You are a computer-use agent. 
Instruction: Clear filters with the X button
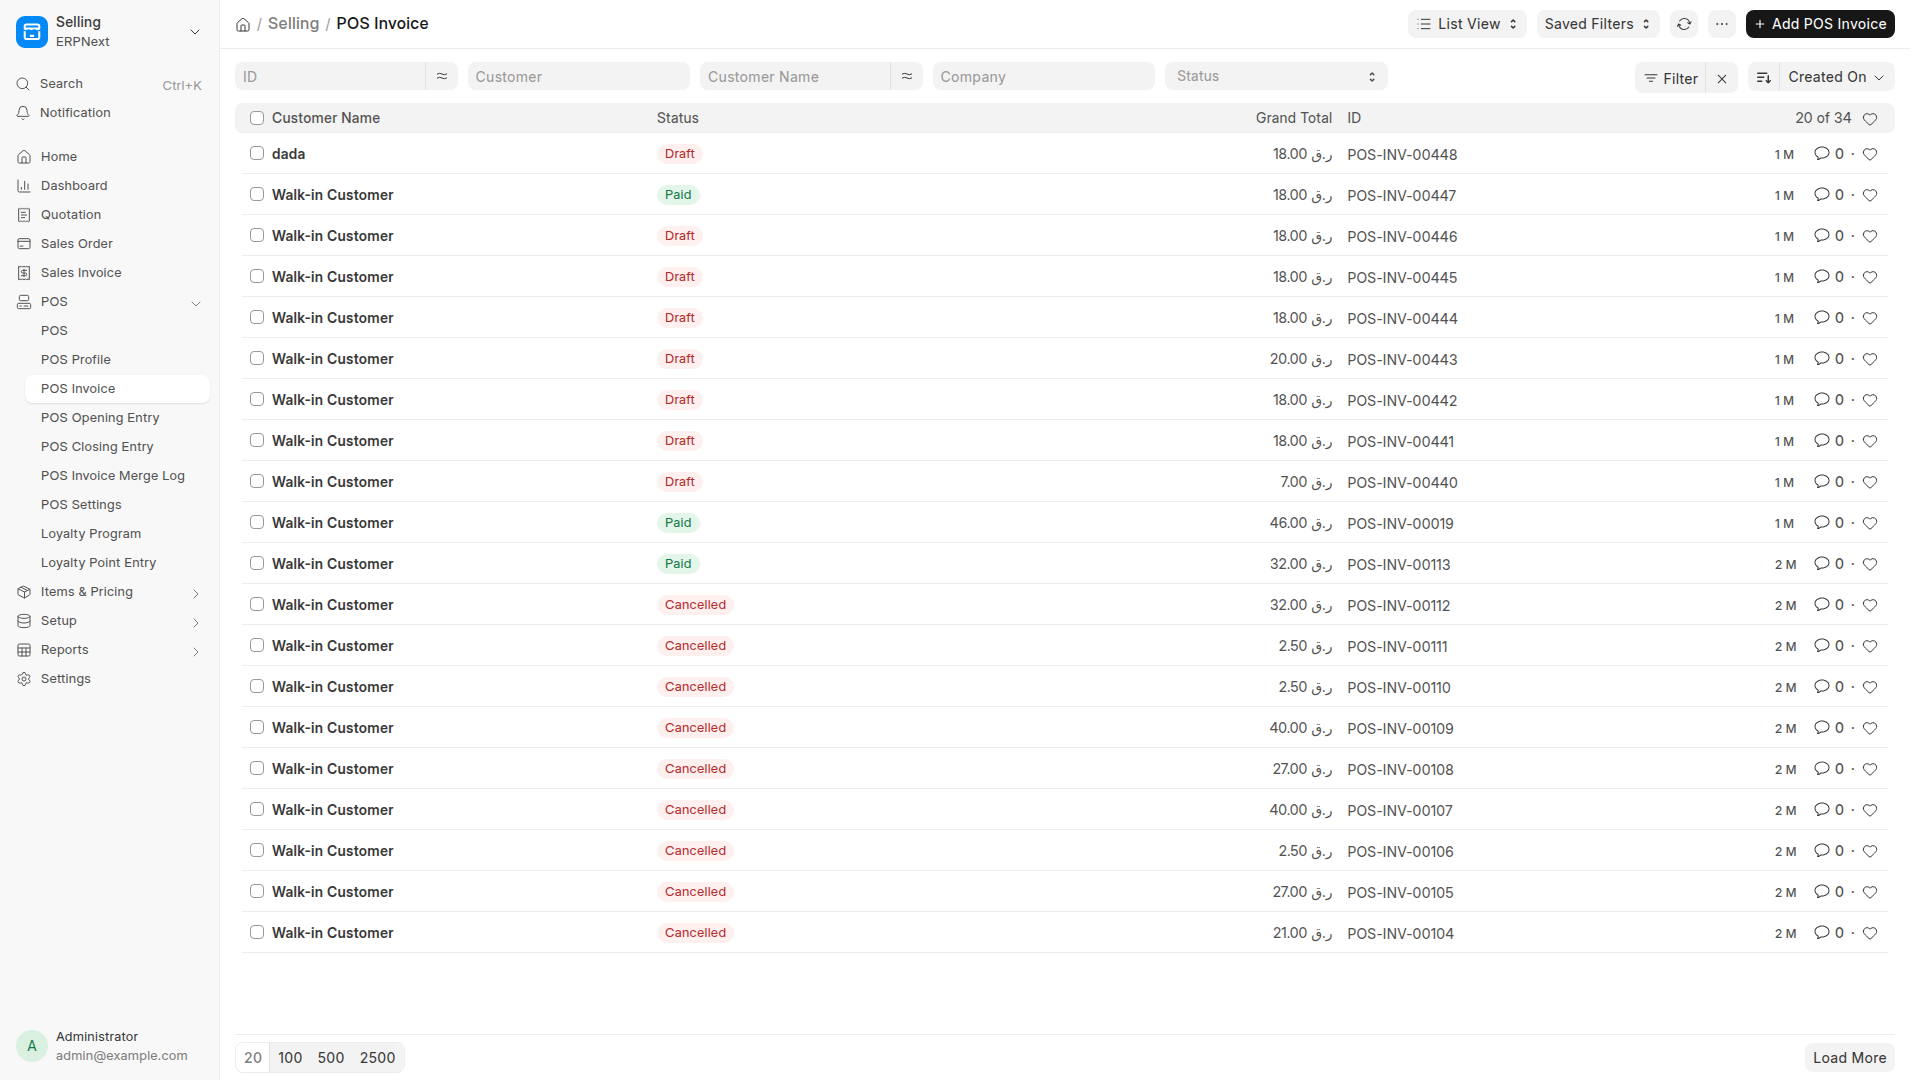[x=1722, y=78]
